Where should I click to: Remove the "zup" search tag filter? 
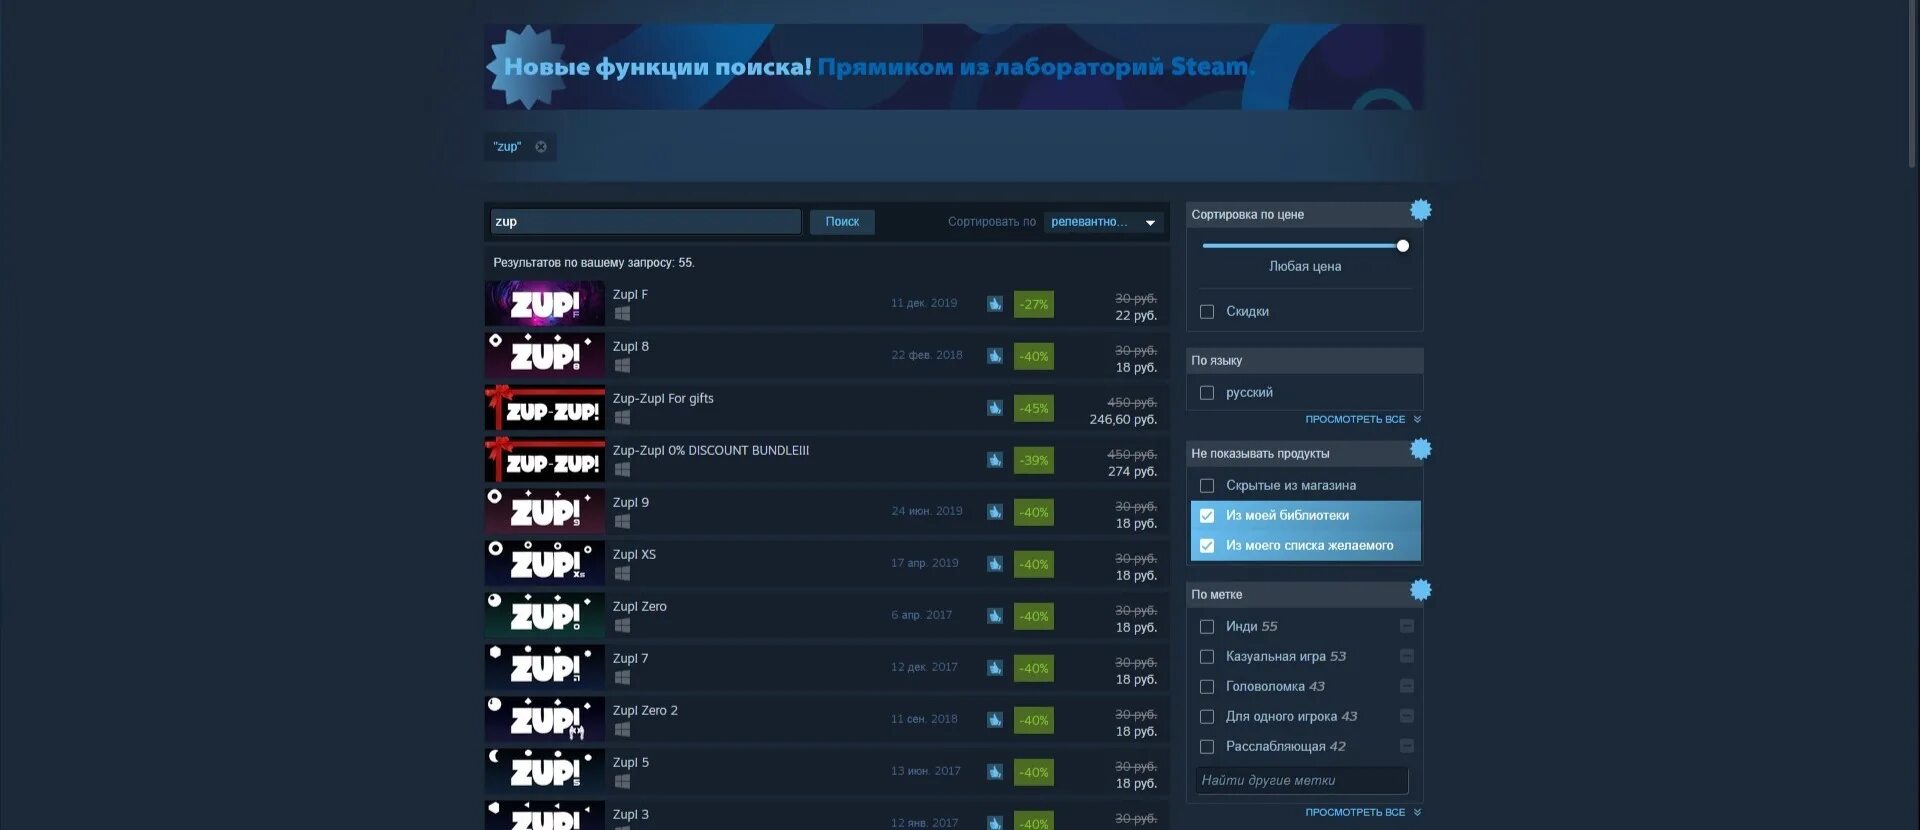point(540,147)
